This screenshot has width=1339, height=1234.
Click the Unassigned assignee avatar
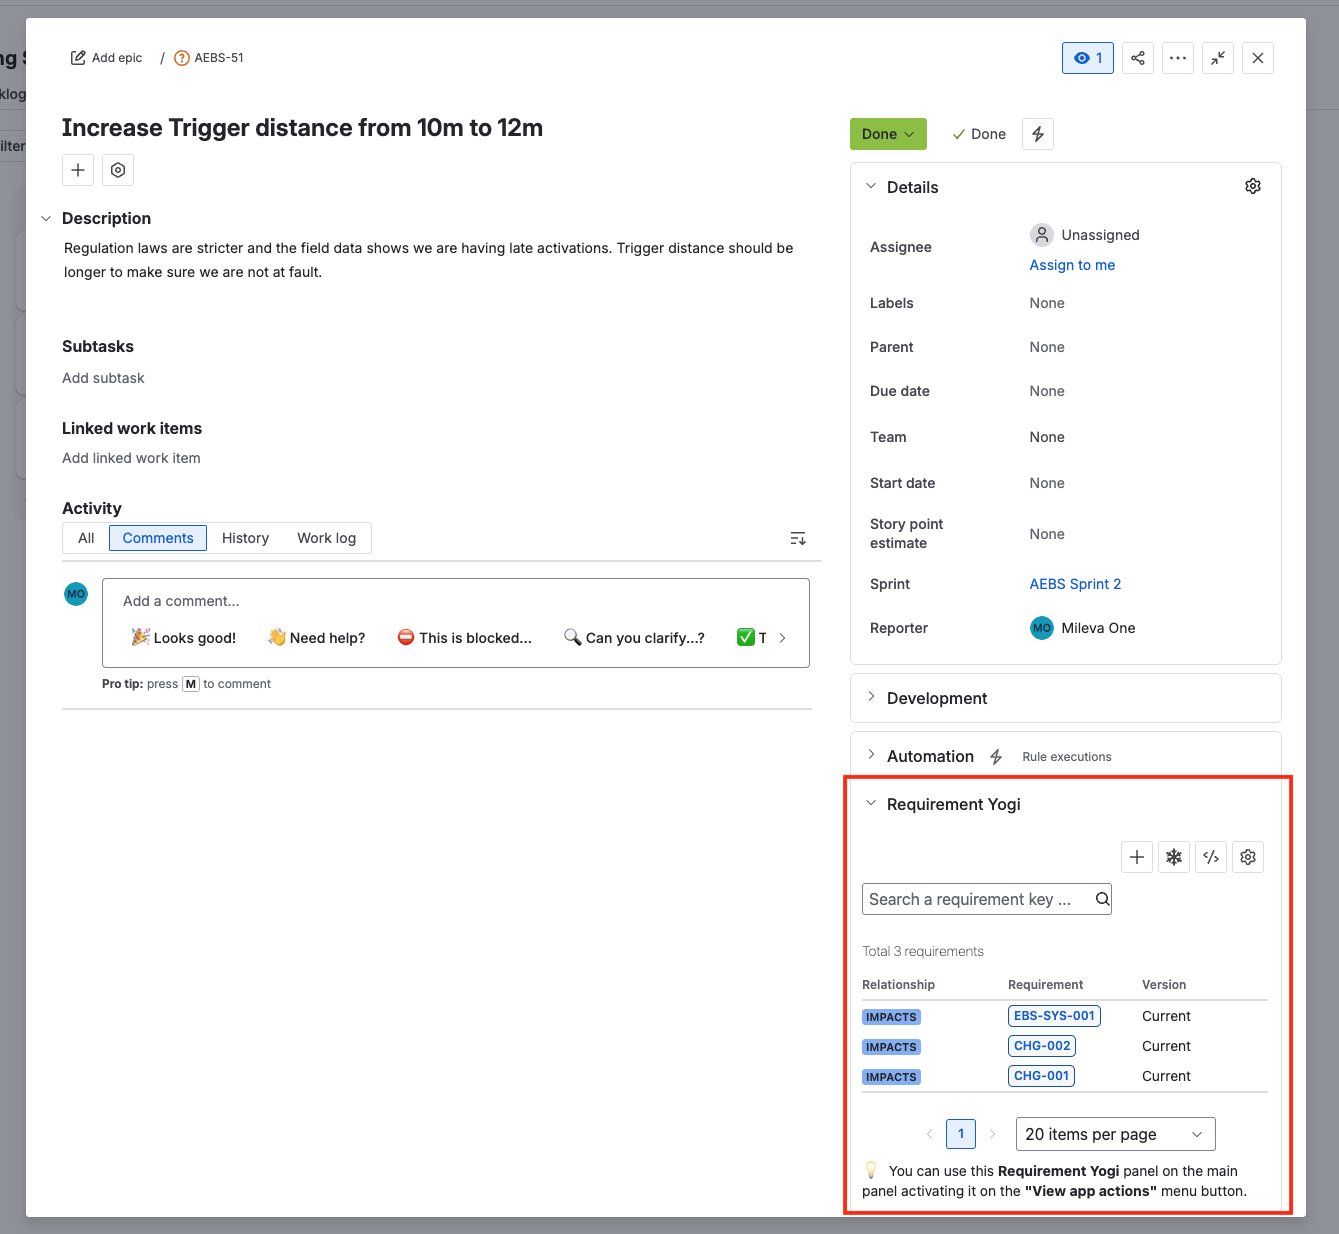pyautogui.click(x=1042, y=235)
